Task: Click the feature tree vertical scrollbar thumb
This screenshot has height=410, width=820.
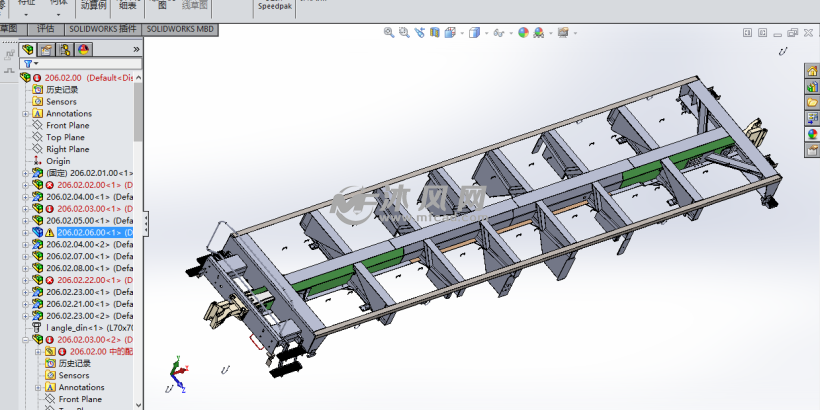Action: pyautogui.click(x=138, y=112)
